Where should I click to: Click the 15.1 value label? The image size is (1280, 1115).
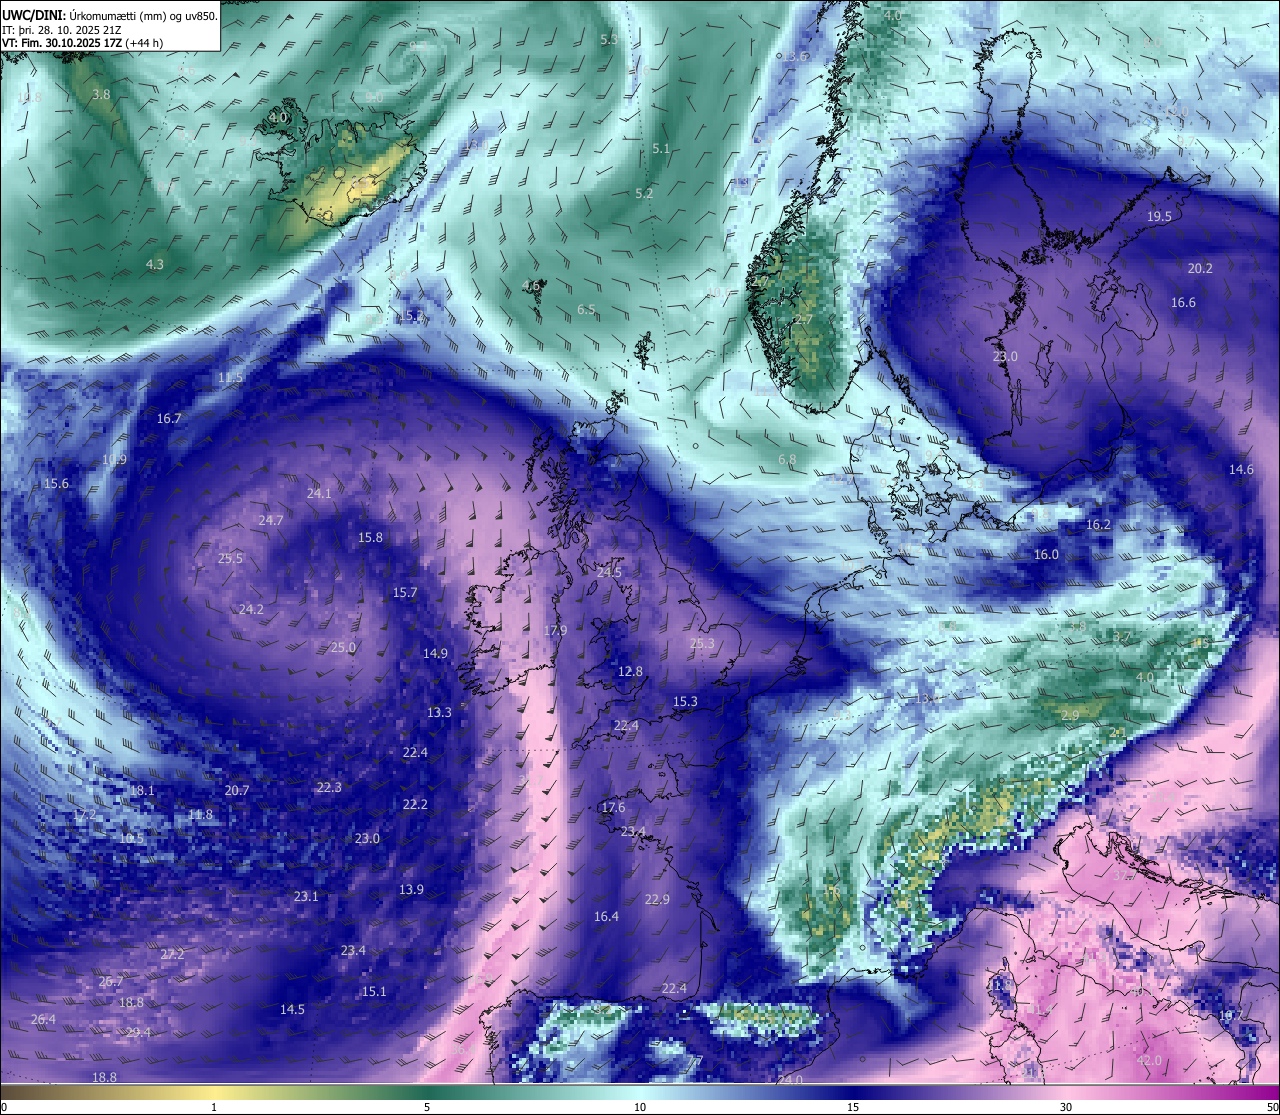tap(373, 992)
